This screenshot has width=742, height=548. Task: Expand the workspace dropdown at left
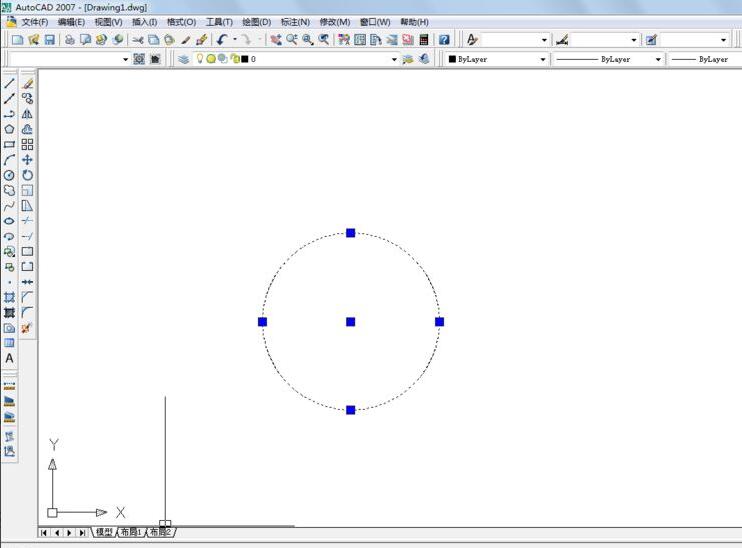[x=125, y=59]
